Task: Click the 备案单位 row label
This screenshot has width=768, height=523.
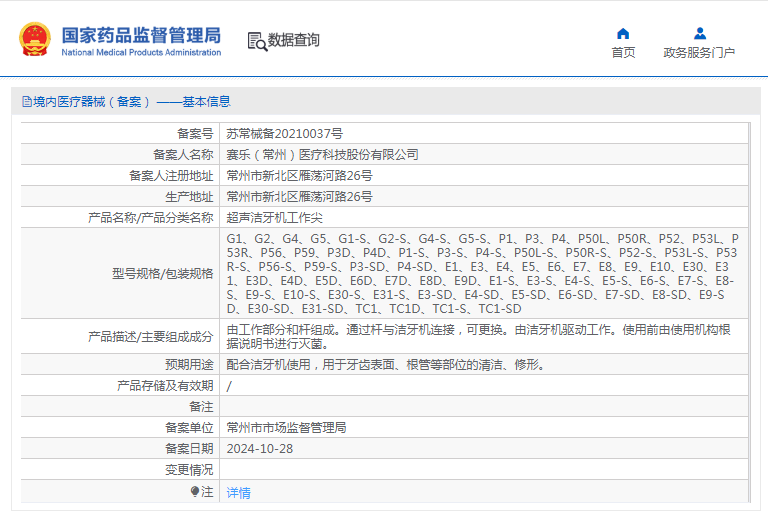Action: [189, 428]
